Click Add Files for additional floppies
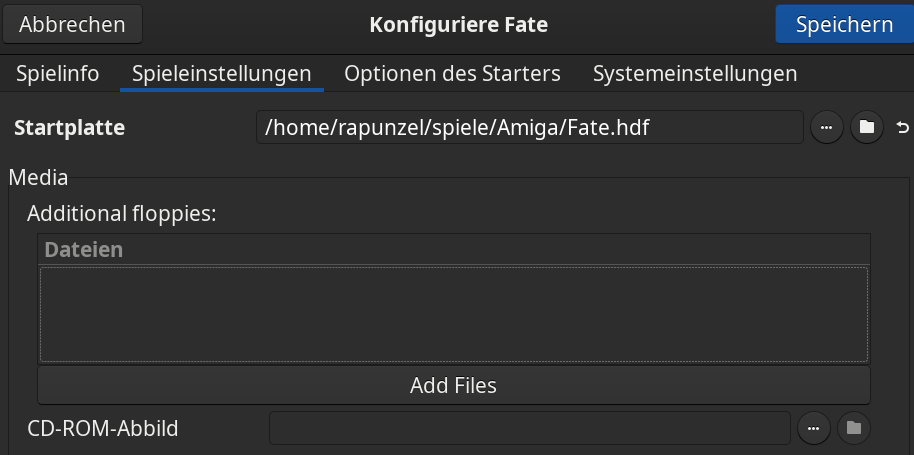Image resolution: width=914 pixels, height=455 pixels. point(454,385)
